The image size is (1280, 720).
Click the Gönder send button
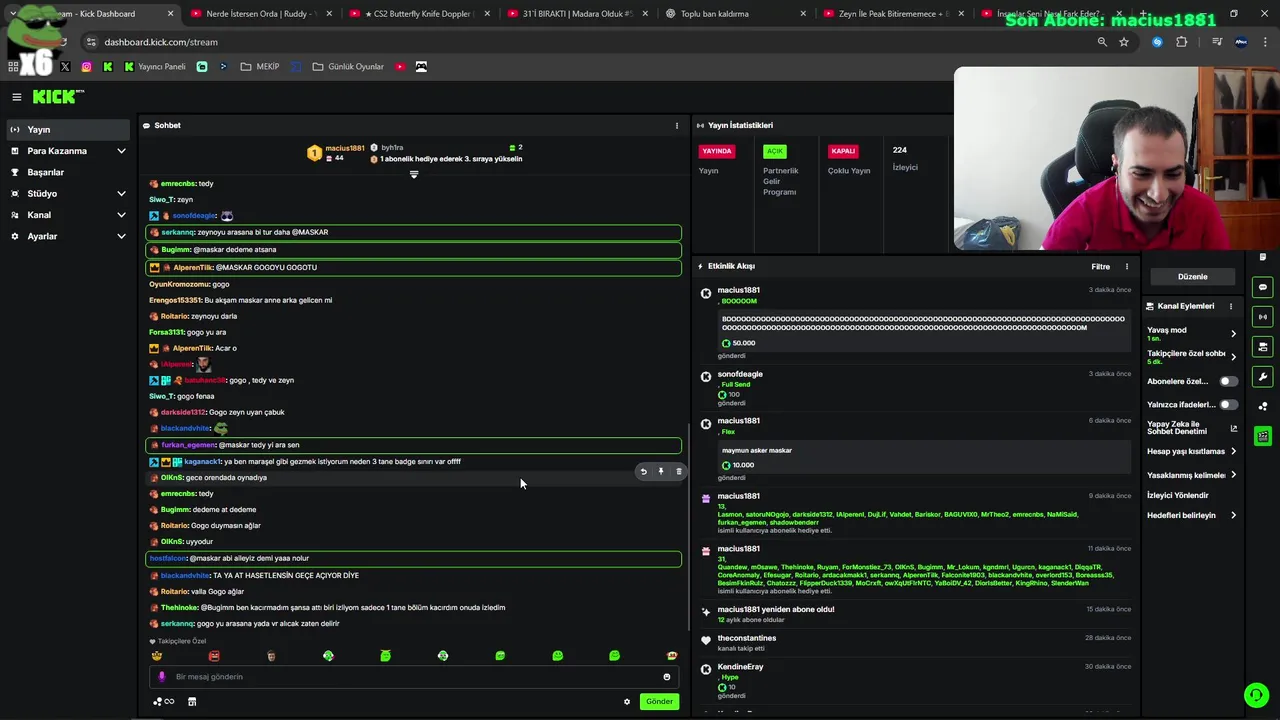[x=660, y=702]
